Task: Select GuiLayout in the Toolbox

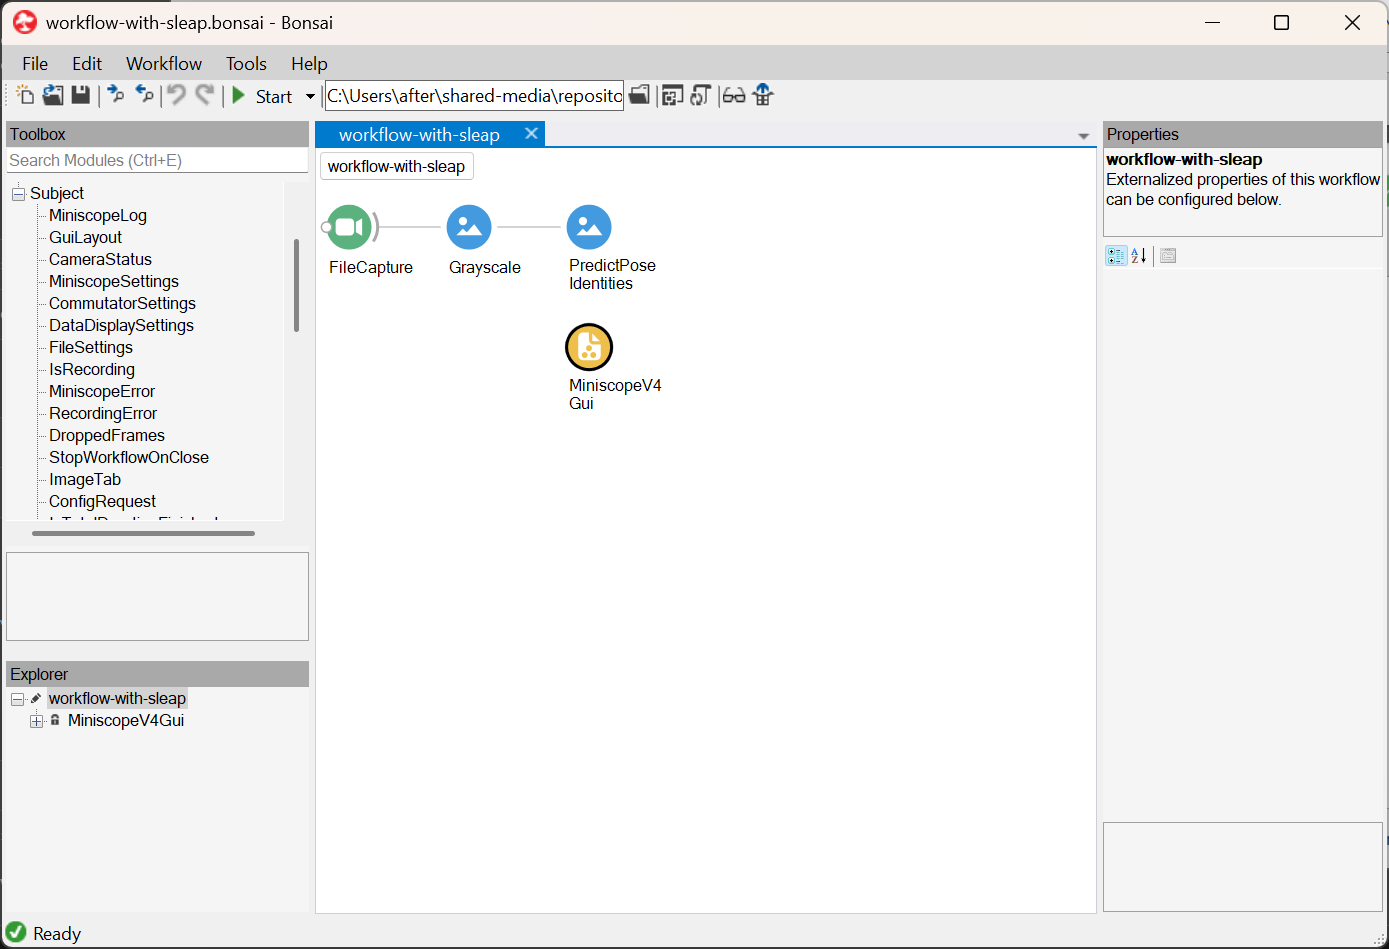Action: point(86,238)
